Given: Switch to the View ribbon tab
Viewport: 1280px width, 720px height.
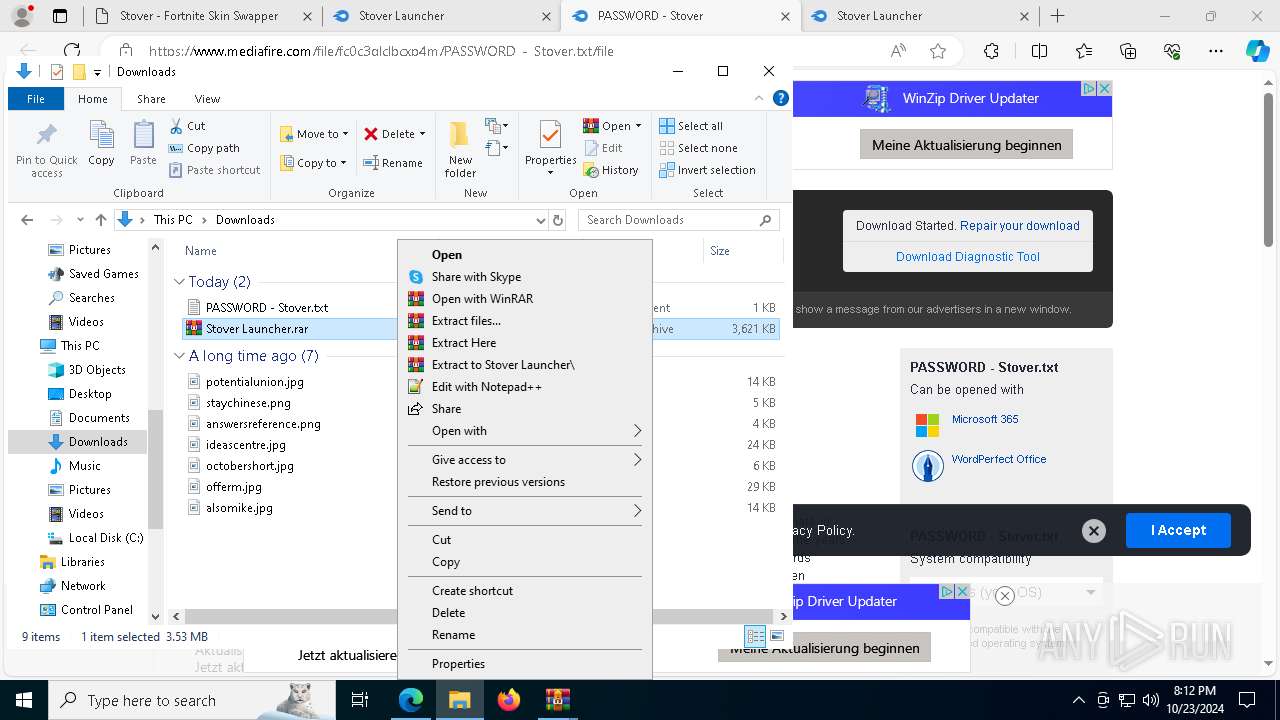Looking at the screenshot, I should coord(207,99).
